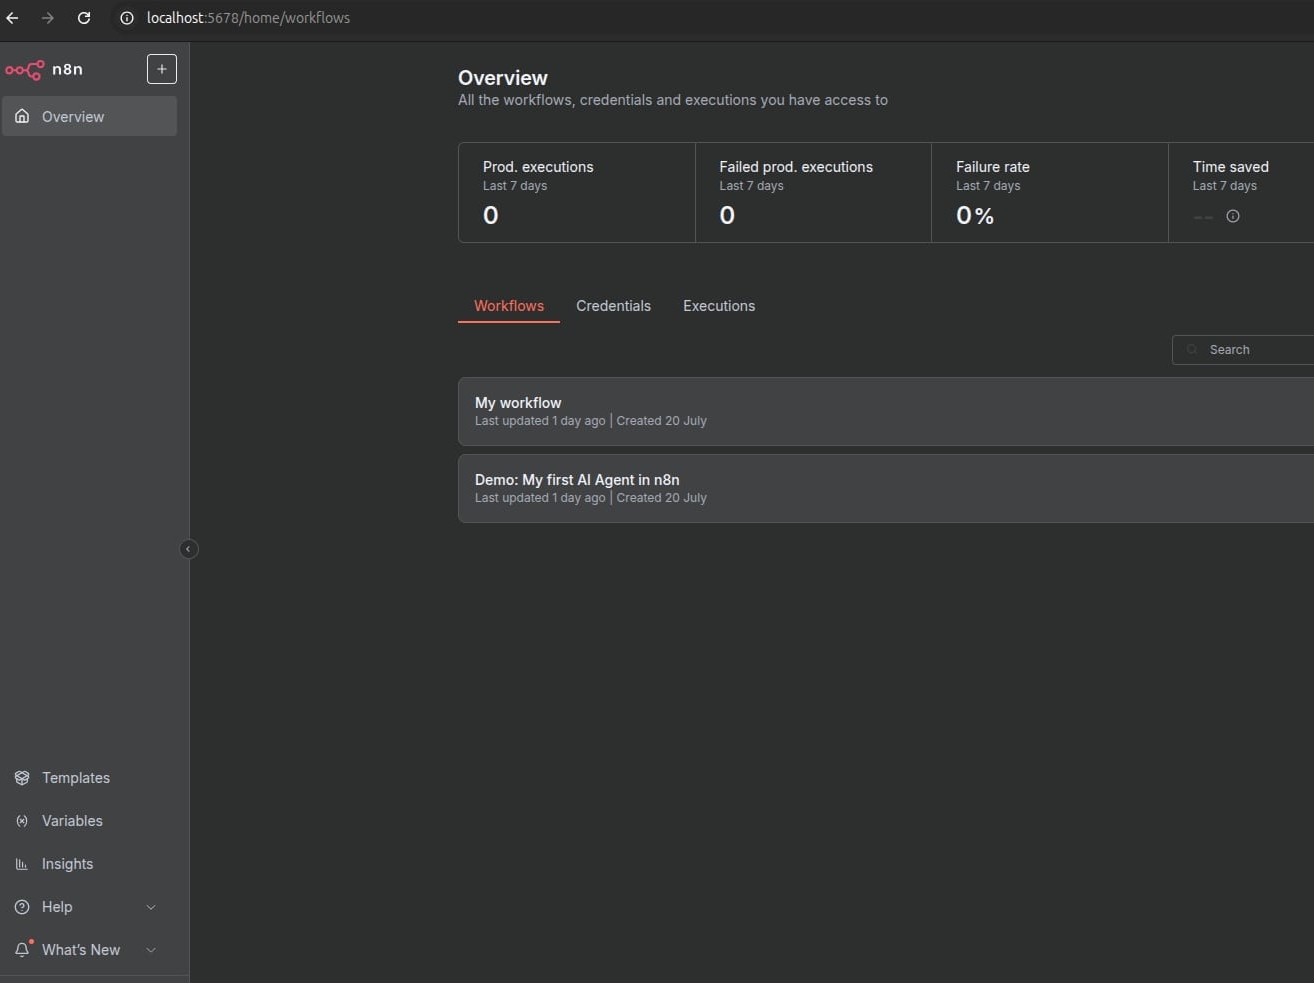Collapse the sidebar with the arrow handle
The image size is (1314, 983).
(x=188, y=549)
